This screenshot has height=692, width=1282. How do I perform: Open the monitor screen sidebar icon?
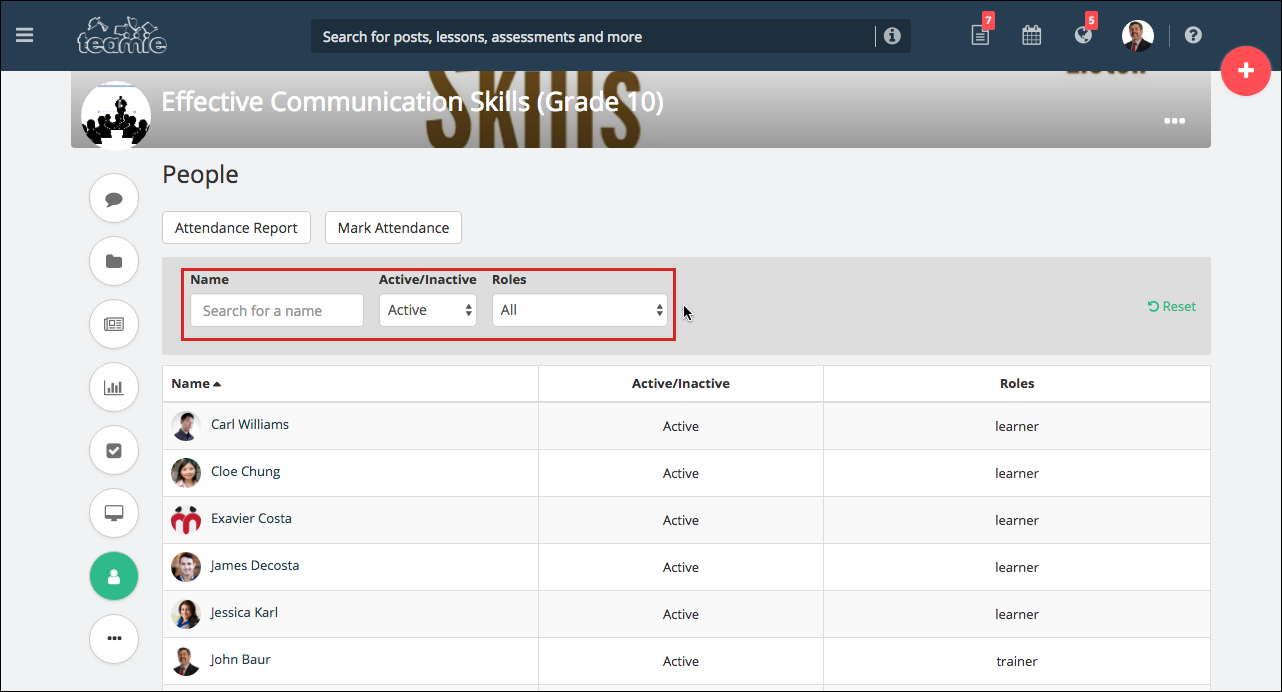[x=114, y=513]
